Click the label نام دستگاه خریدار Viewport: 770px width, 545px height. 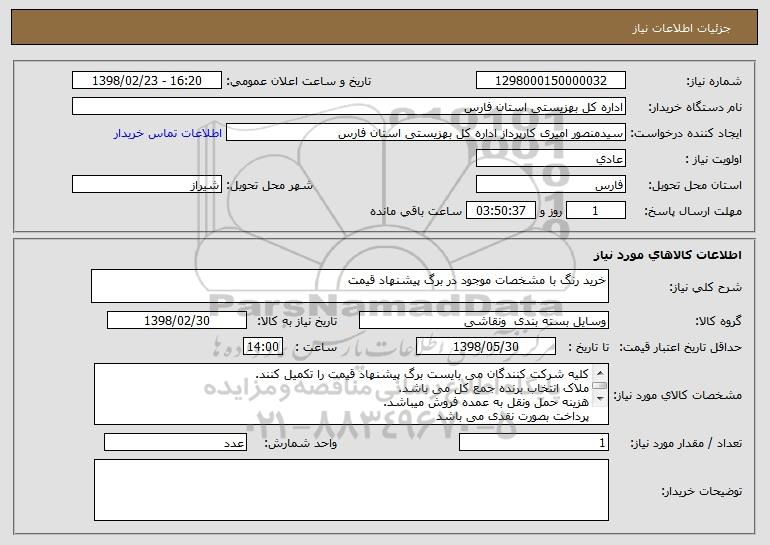click(695, 108)
